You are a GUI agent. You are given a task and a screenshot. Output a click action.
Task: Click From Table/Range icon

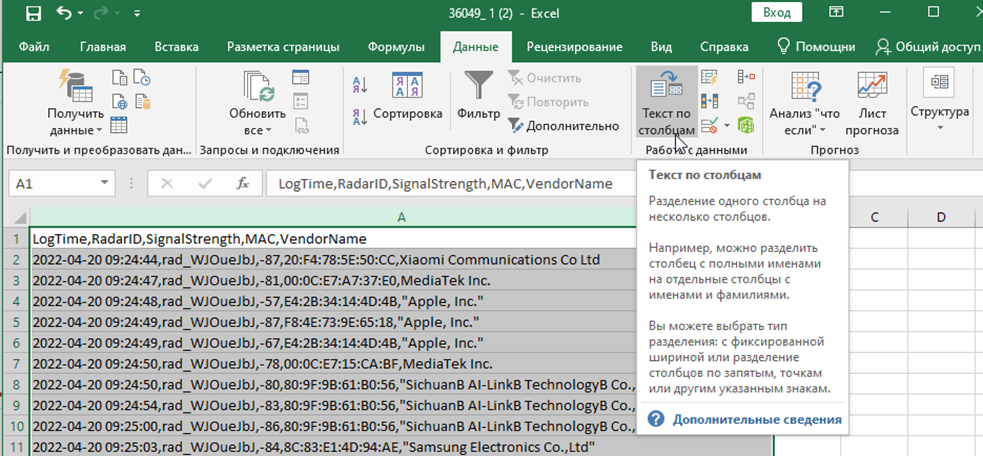(x=119, y=124)
